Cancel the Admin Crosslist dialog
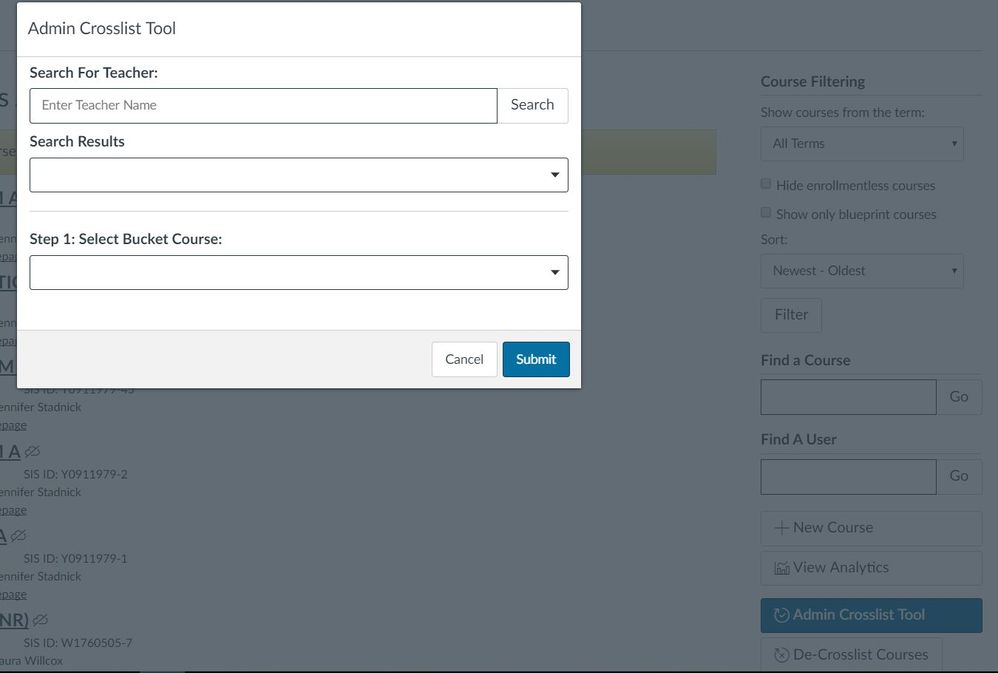Image resolution: width=998 pixels, height=673 pixels. [464, 360]
